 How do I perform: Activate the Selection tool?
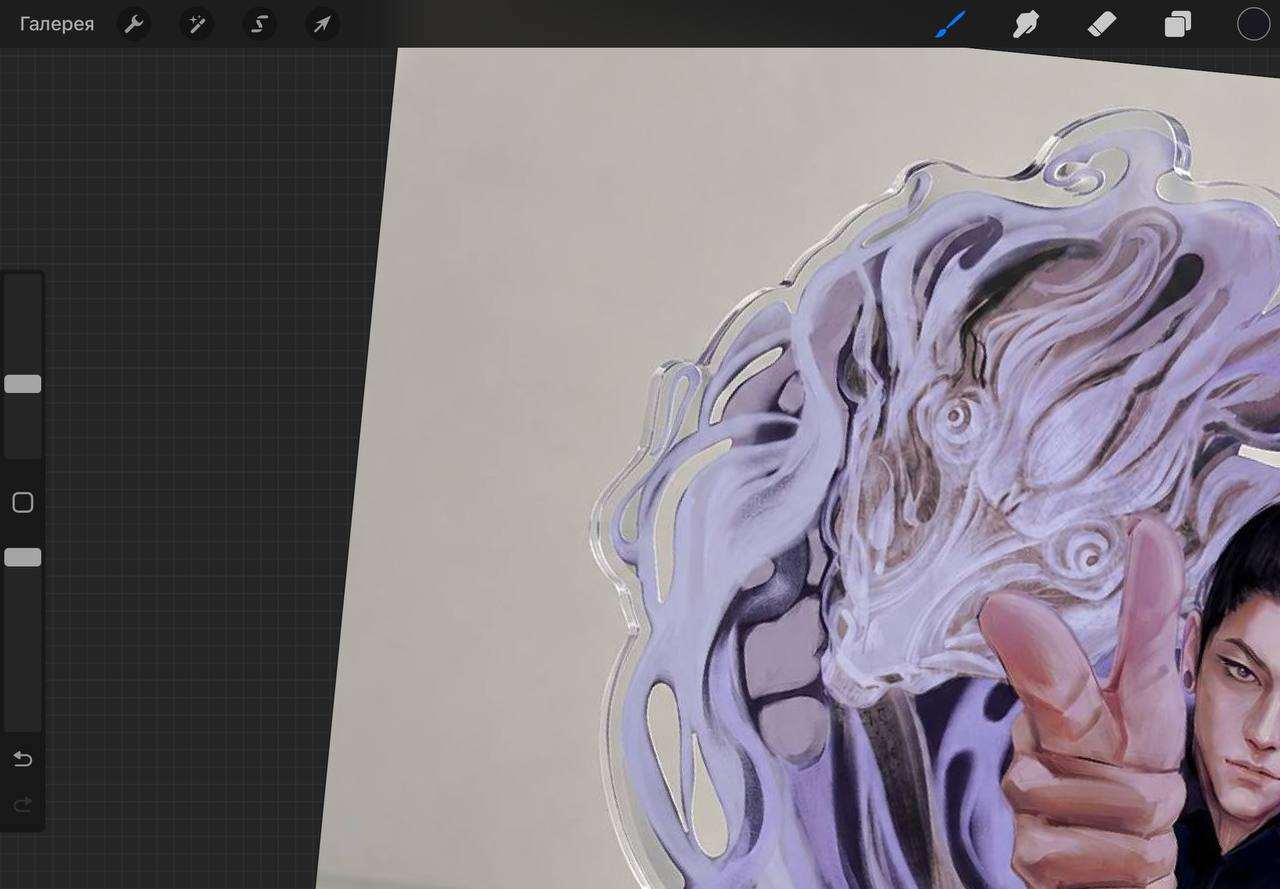point(259,24)
